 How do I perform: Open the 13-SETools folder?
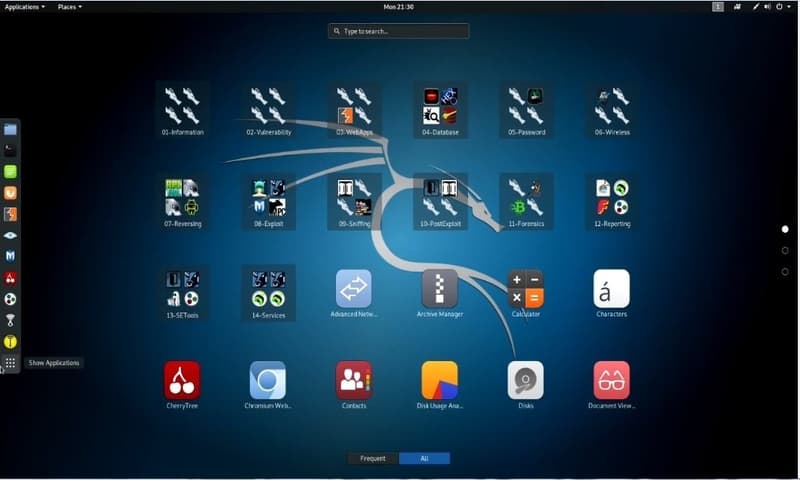[182, 293]
